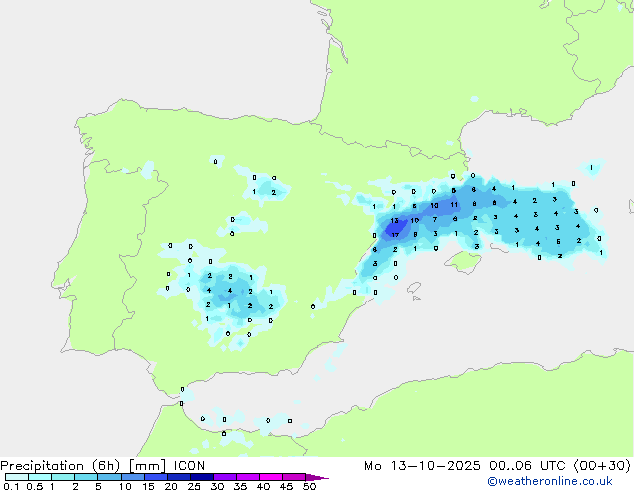634x490 pixels.
Task: Click the "5" legend scale label
Action: coord(98,486)
